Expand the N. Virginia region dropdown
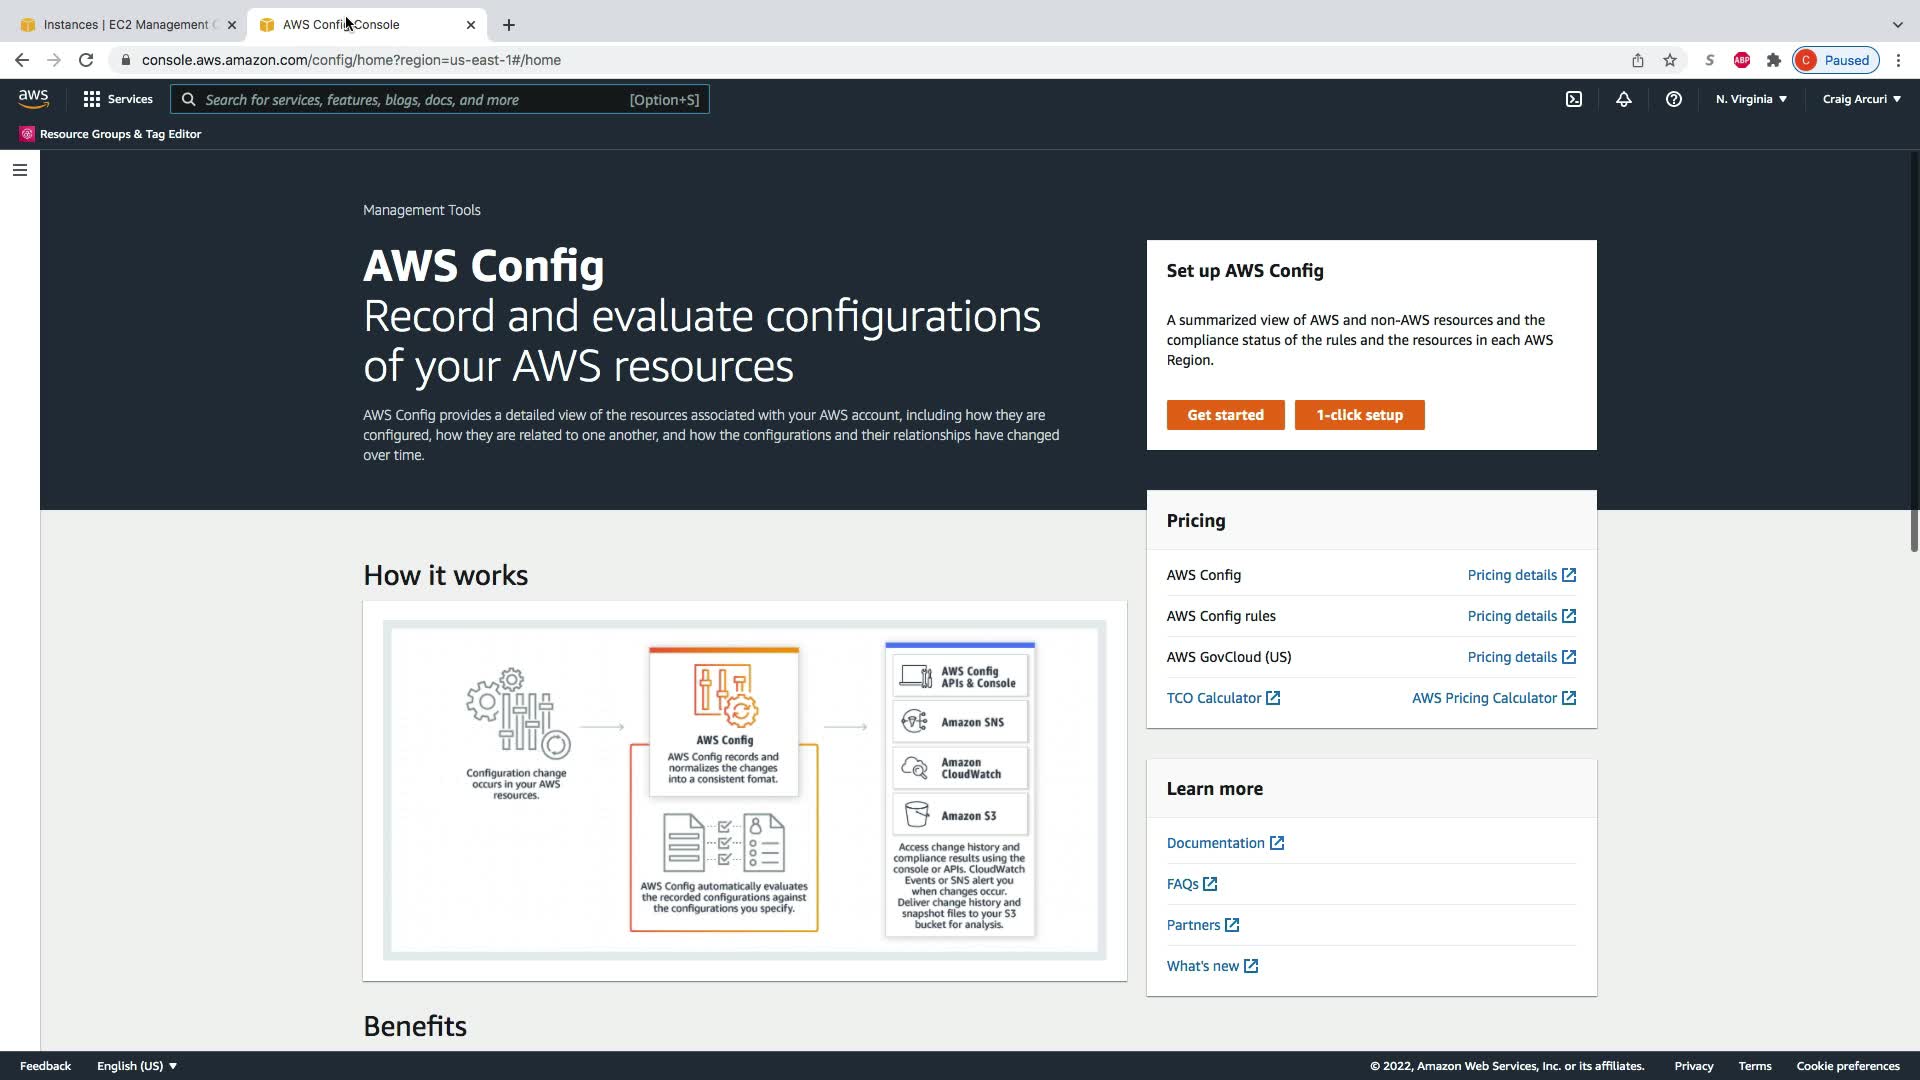1920x1080 pixels. 1750,99
